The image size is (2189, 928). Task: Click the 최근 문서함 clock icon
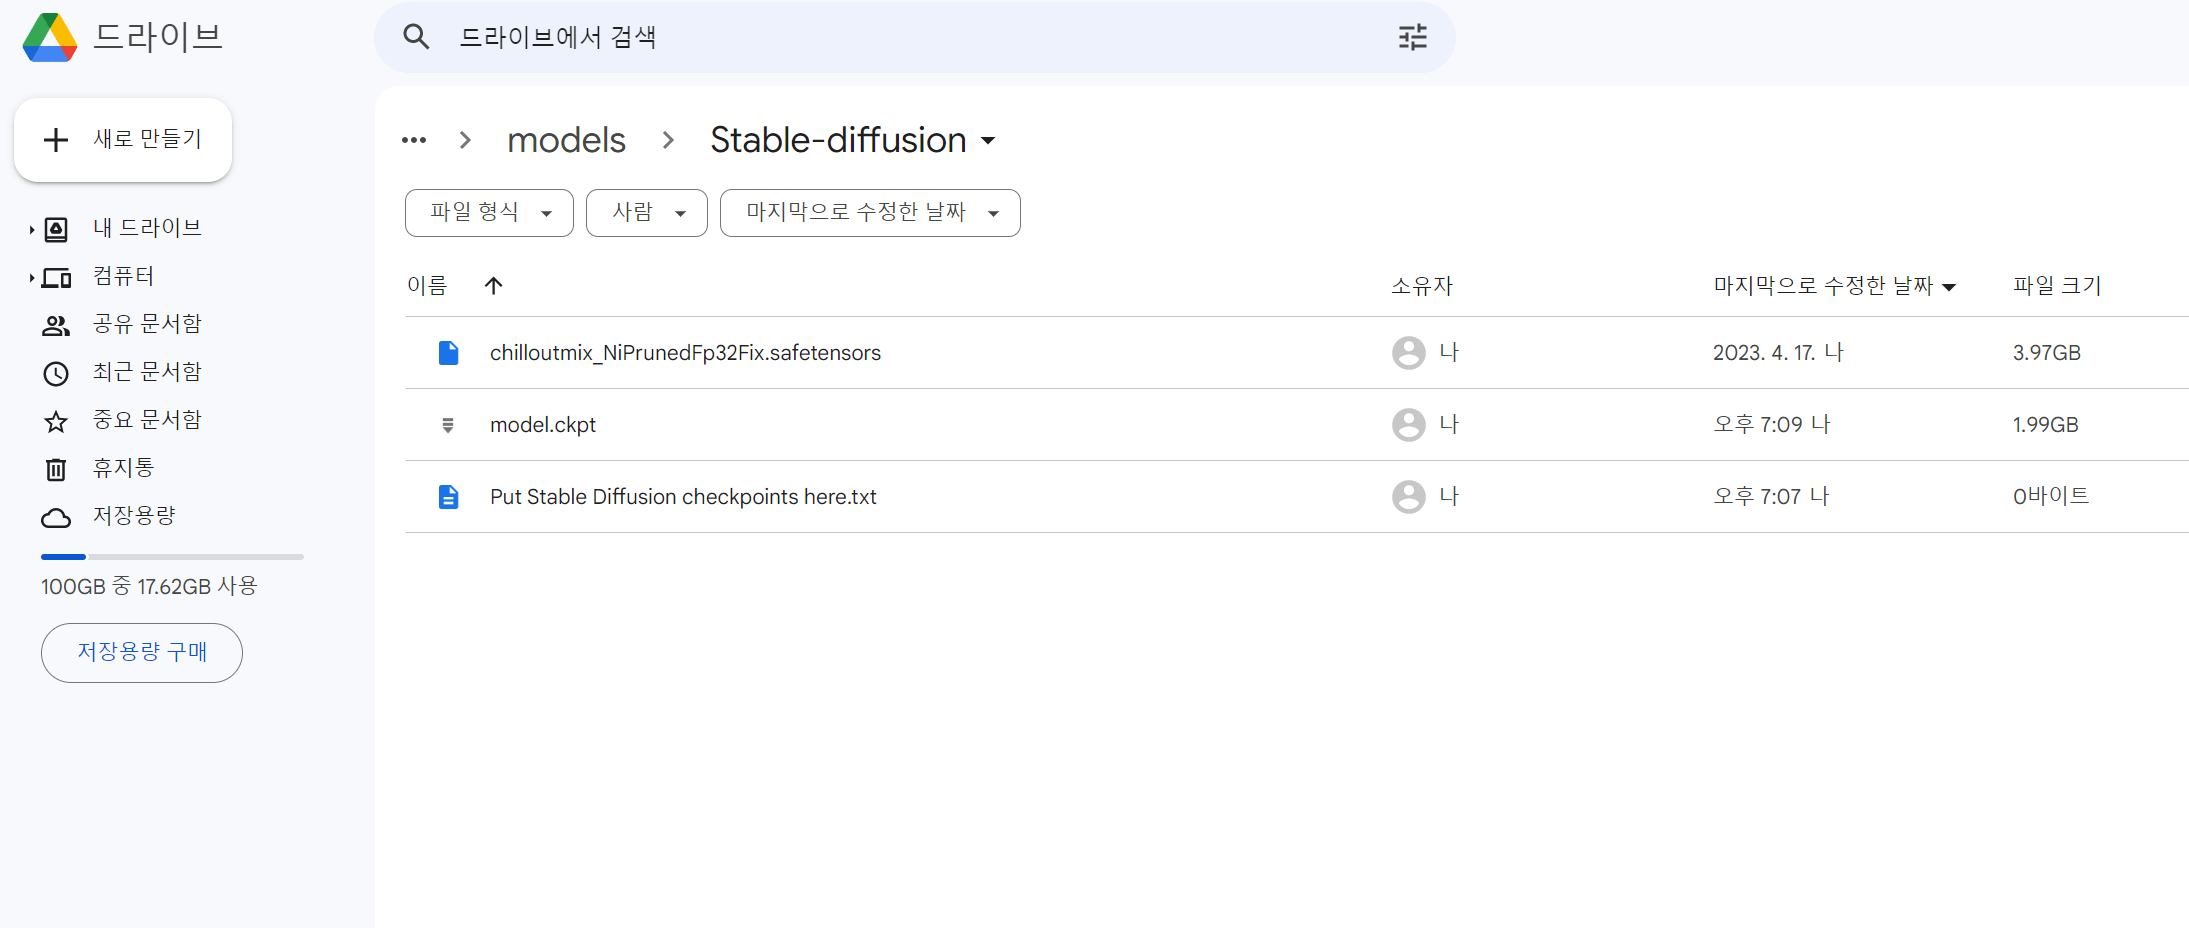pos(56,373)
